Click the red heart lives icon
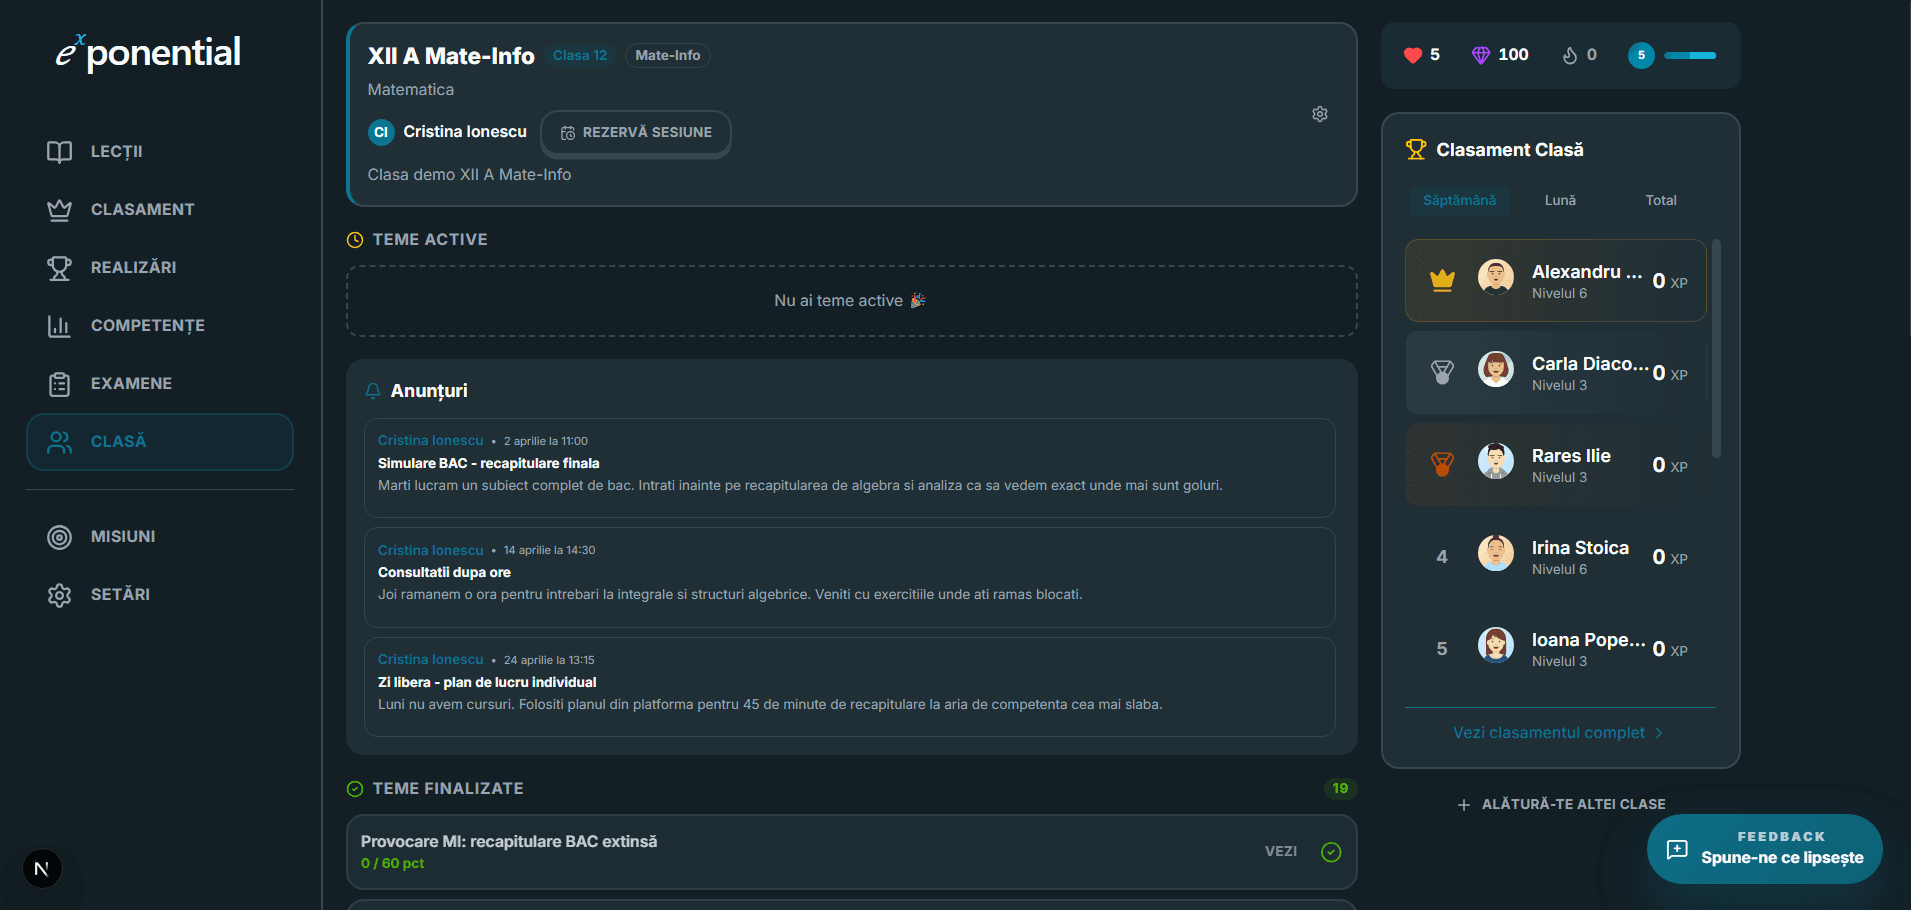Screen dimensions: 1911x910 point(1413,55)
